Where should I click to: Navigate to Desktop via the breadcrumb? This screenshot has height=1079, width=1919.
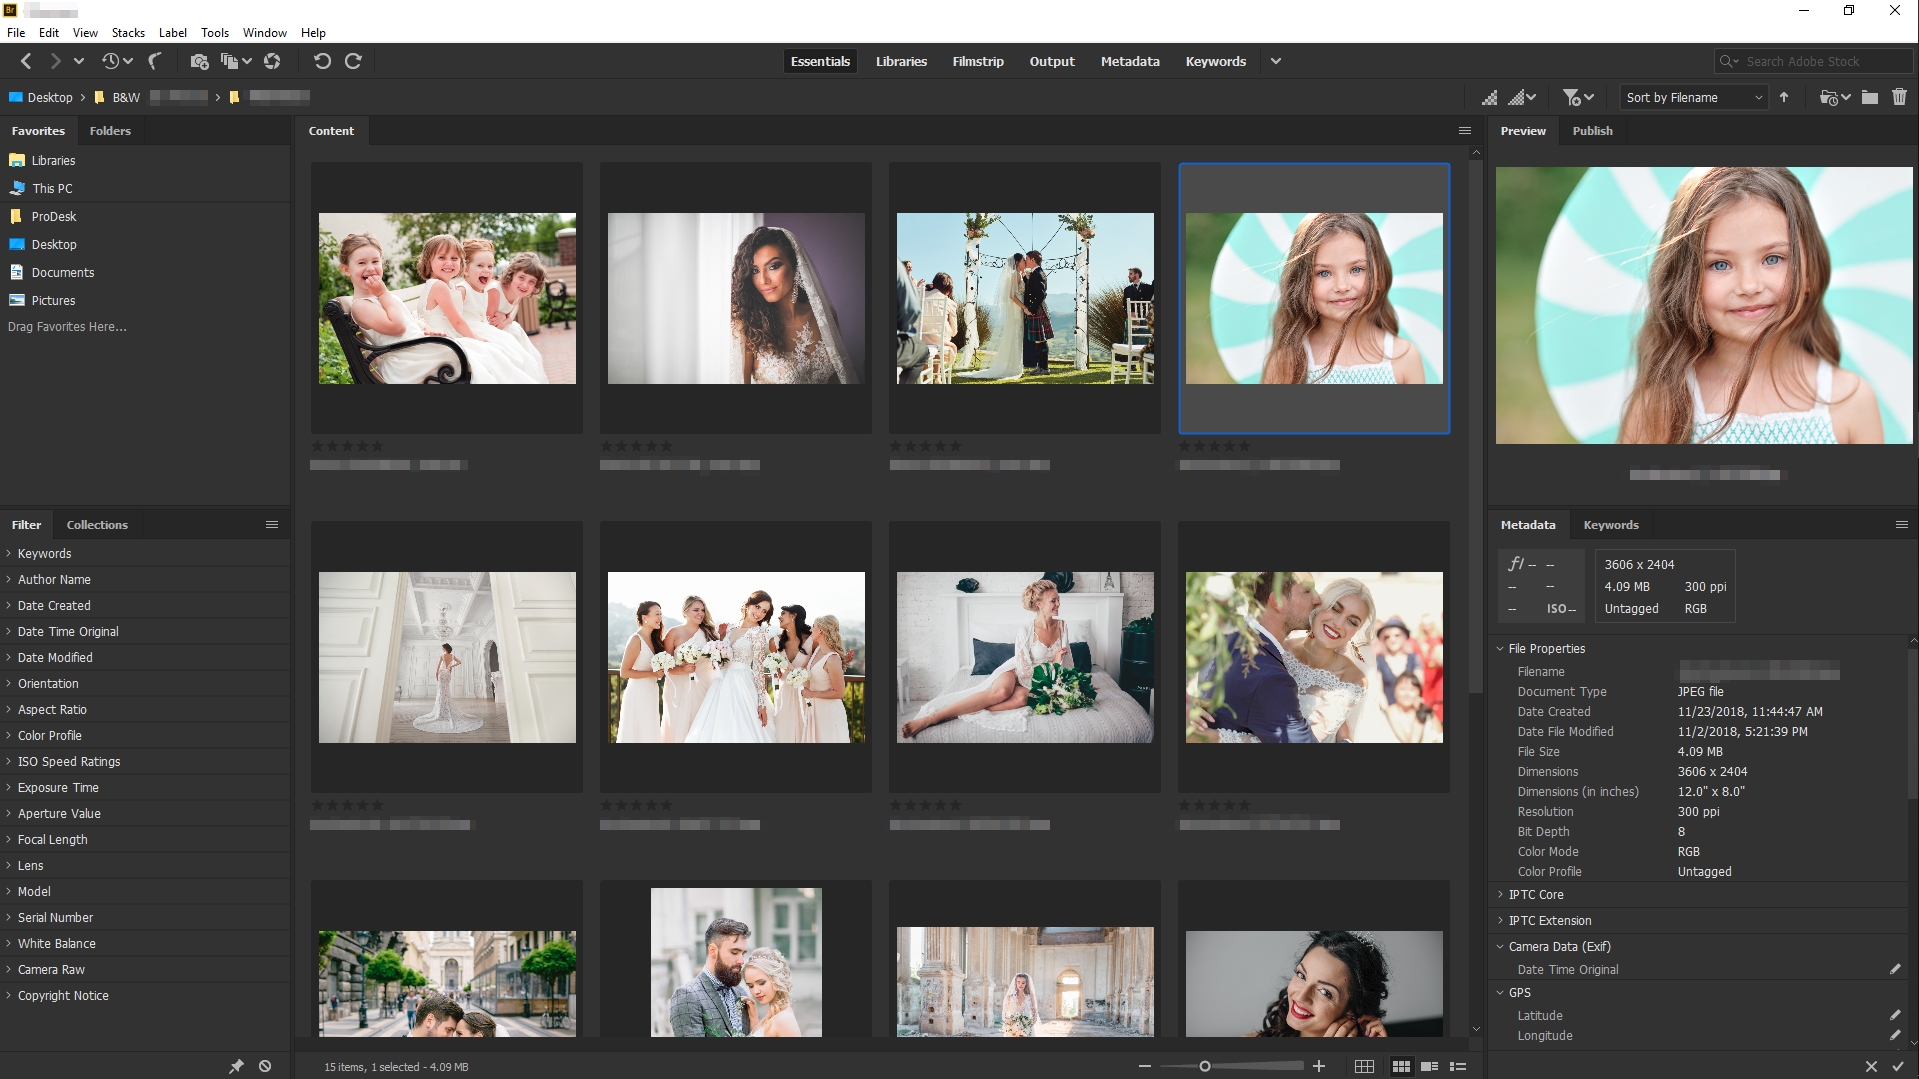click(x=52, y=97)
